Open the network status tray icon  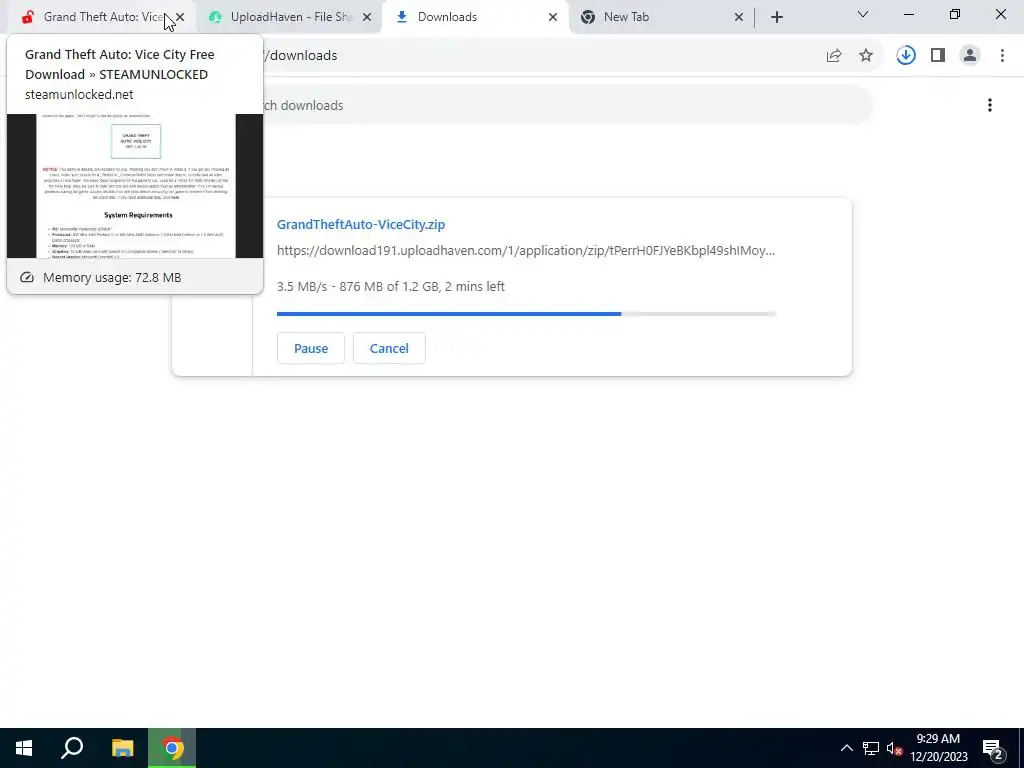871,748
